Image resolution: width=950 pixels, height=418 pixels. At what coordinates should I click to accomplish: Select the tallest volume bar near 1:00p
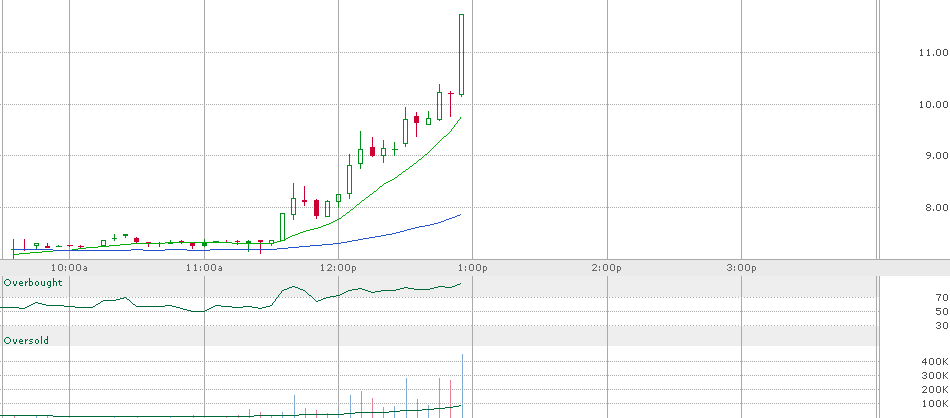462,386
